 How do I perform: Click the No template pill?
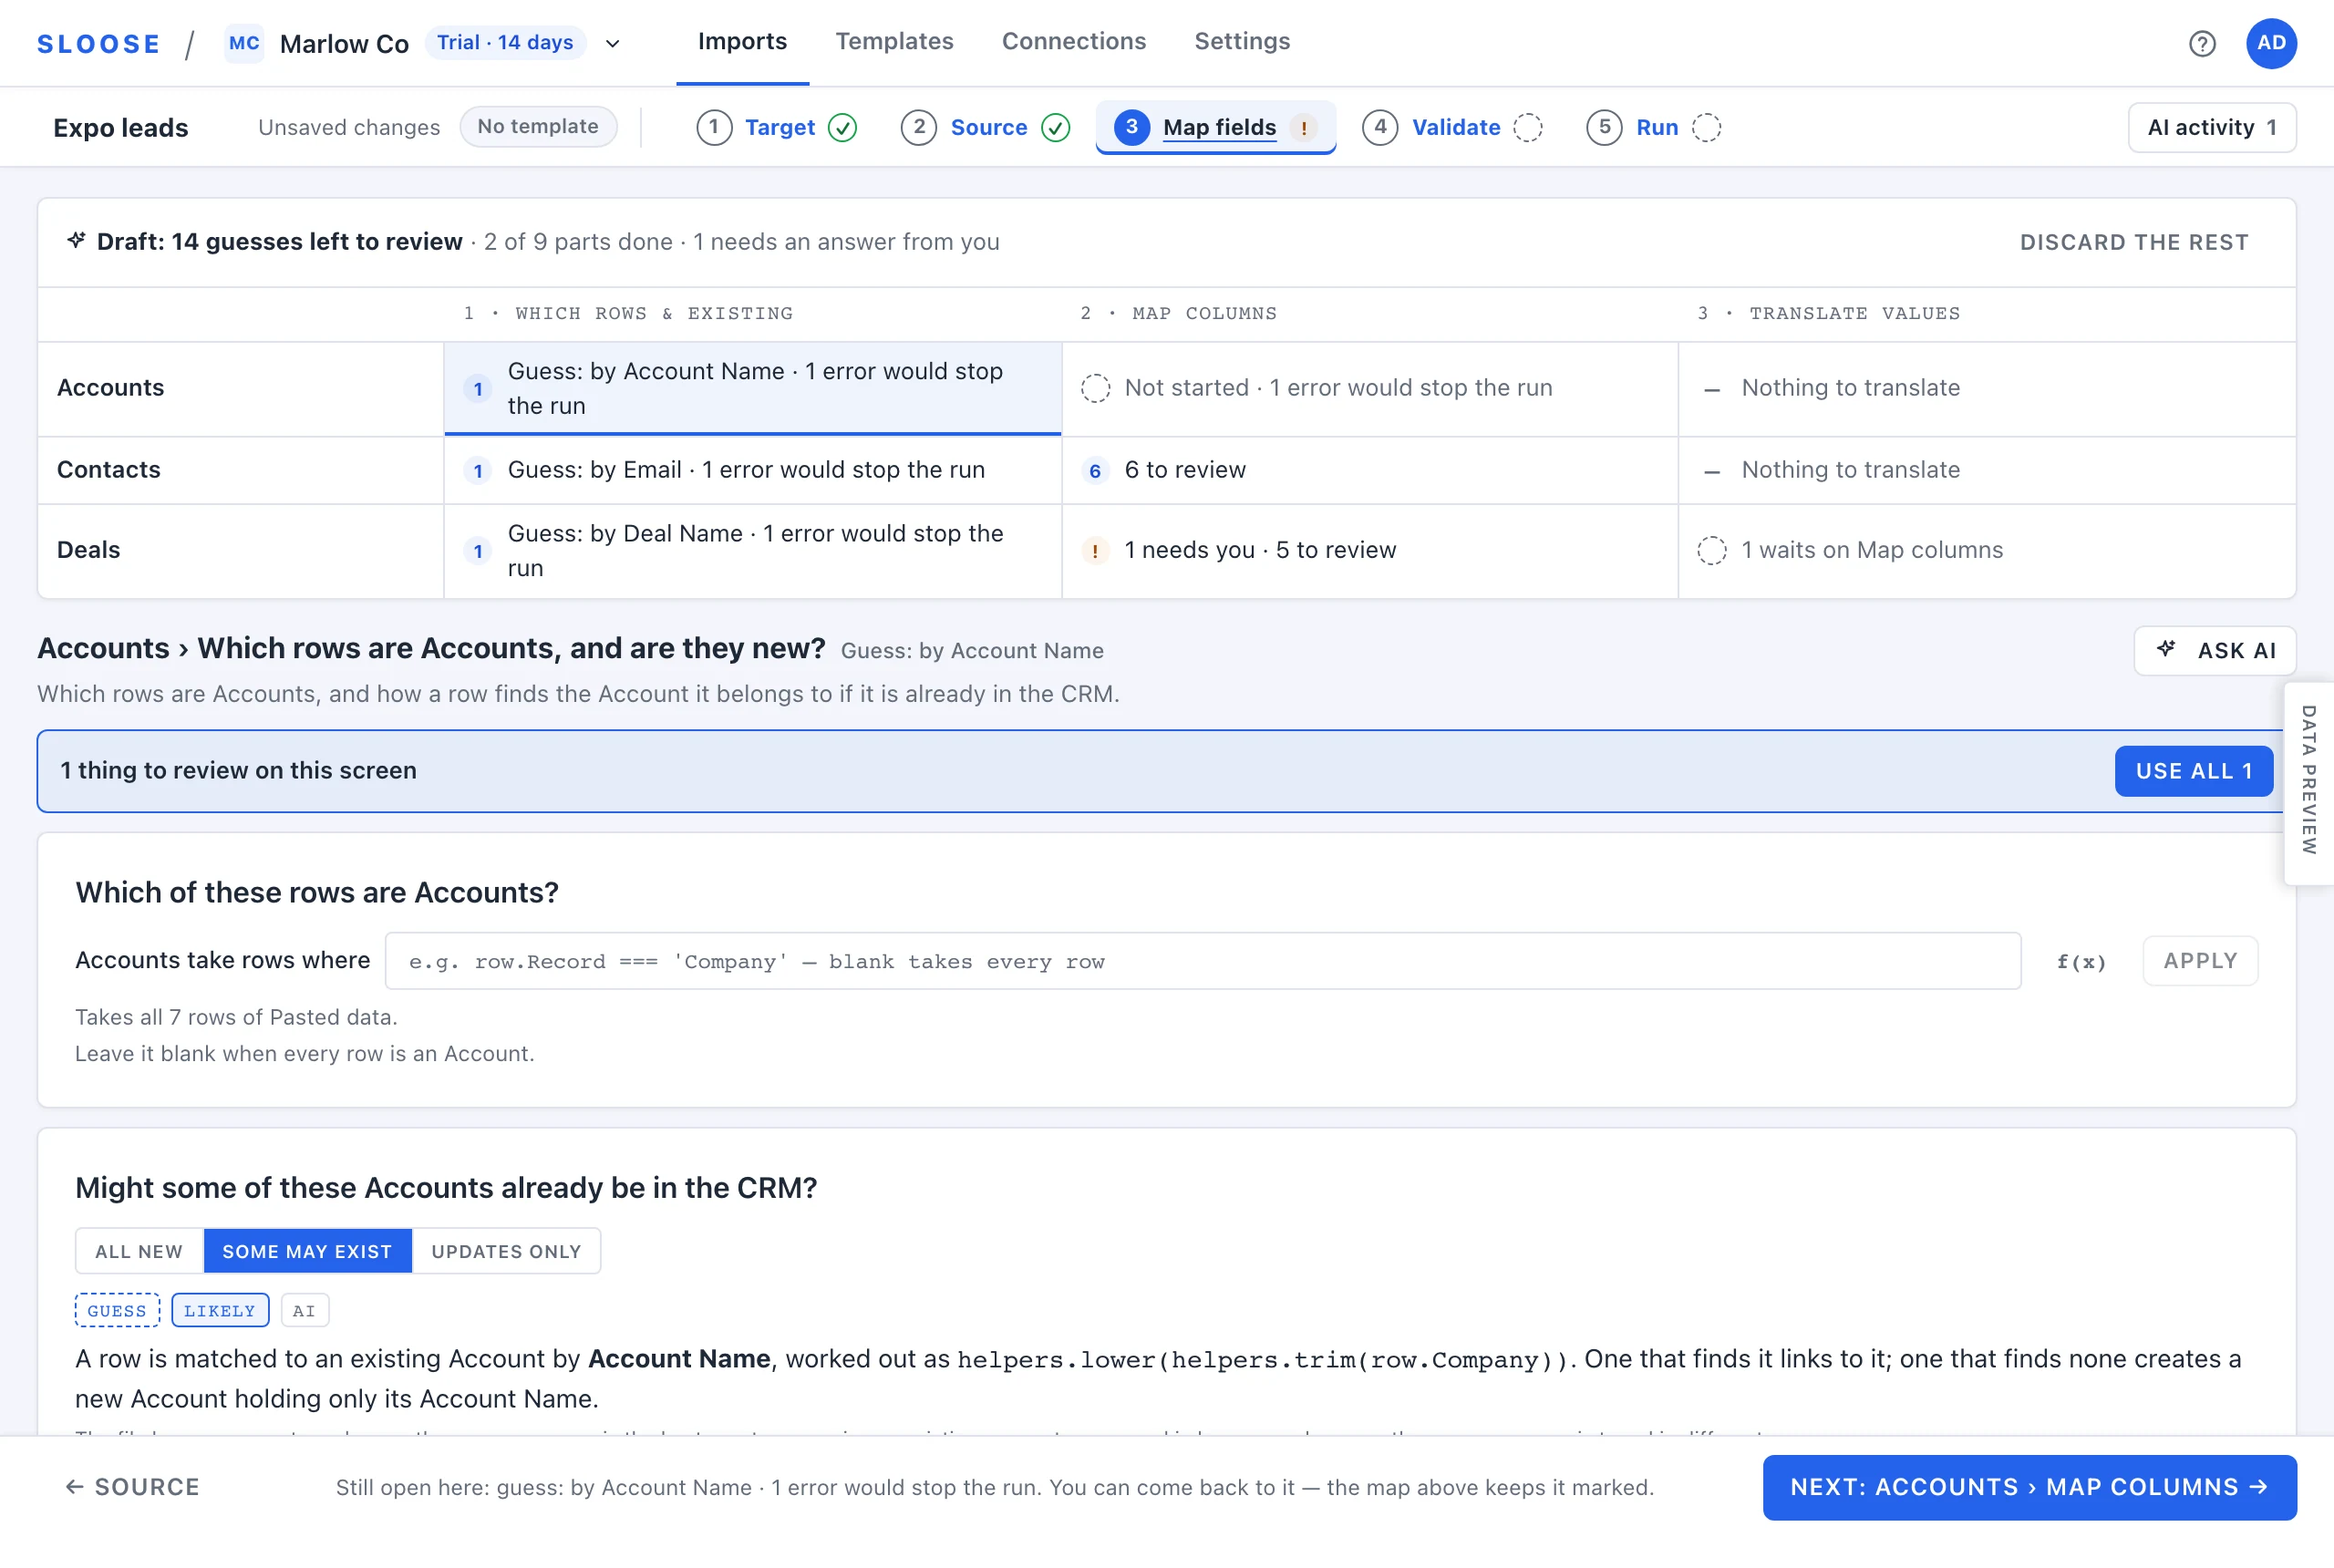point(538,126)
